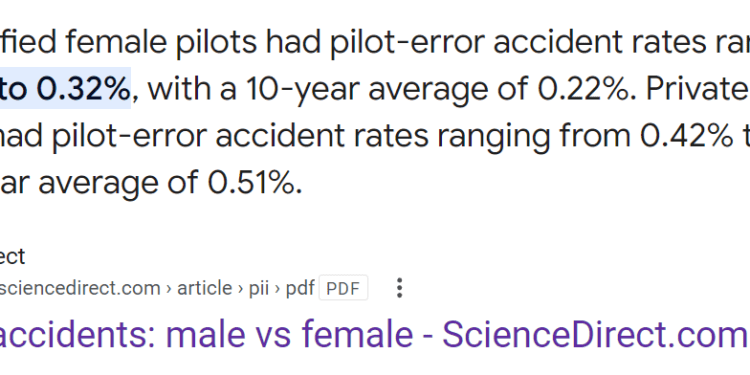
Task: Select the 'pii' breadcrumb segment
Action: (259, 288)
